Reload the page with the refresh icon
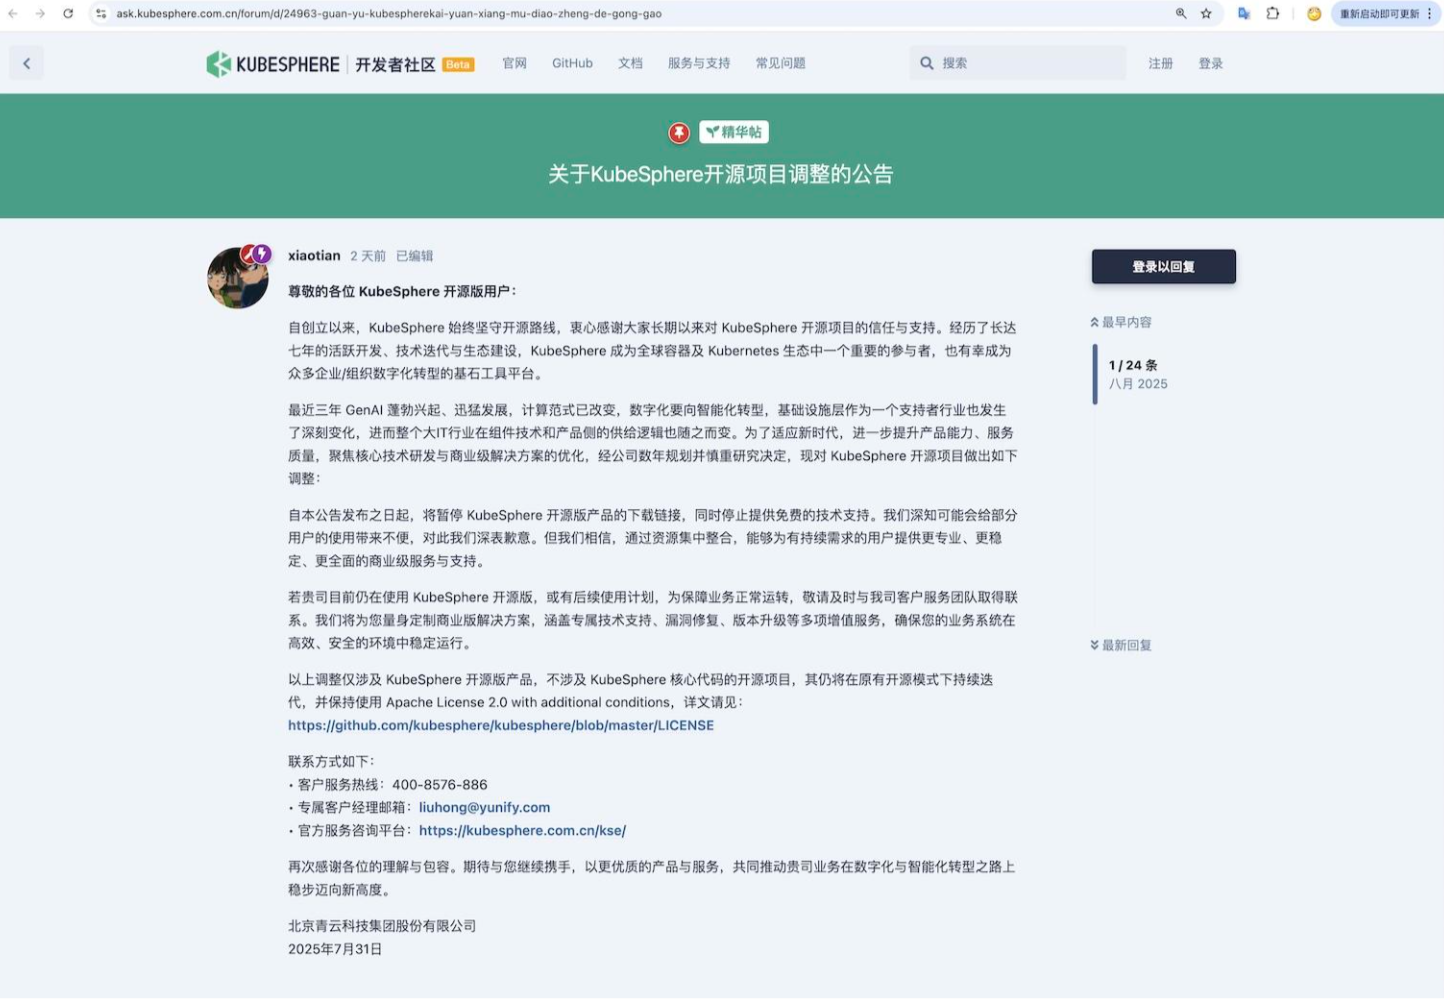The image size is (1444, 999). tap(68, 14)
